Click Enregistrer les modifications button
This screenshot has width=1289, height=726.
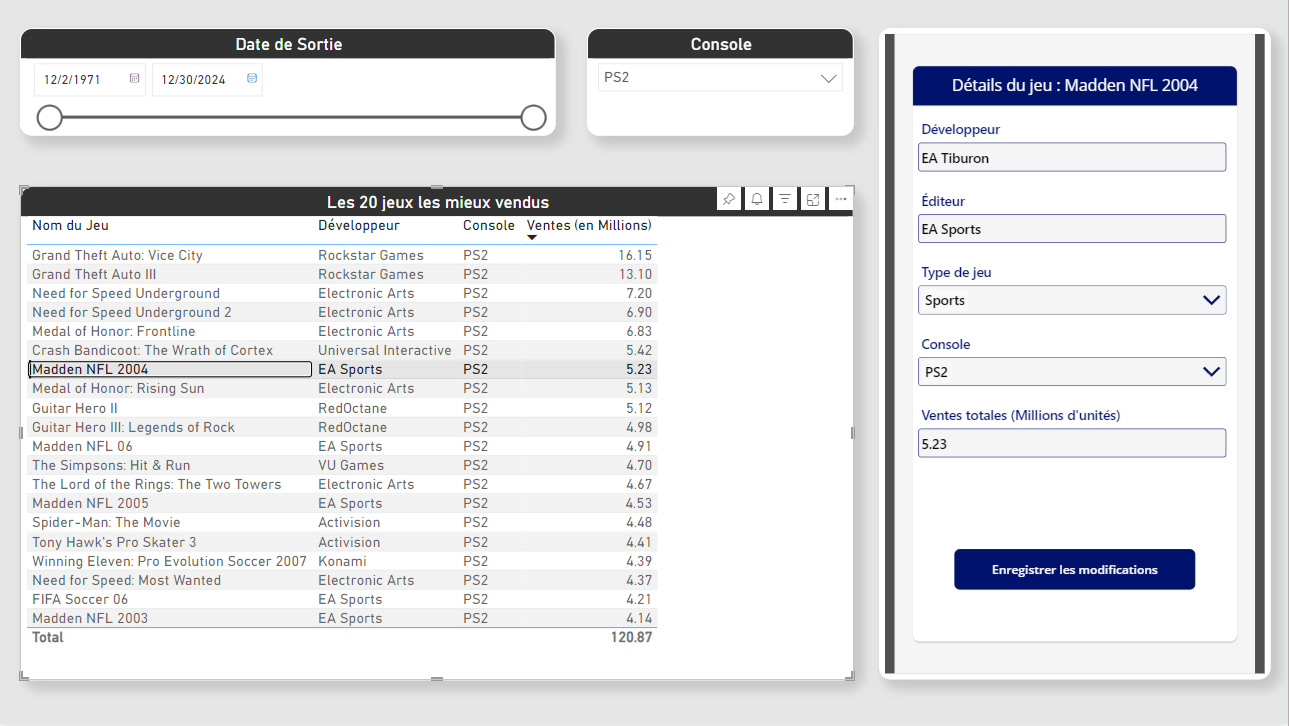point(1074,569)
